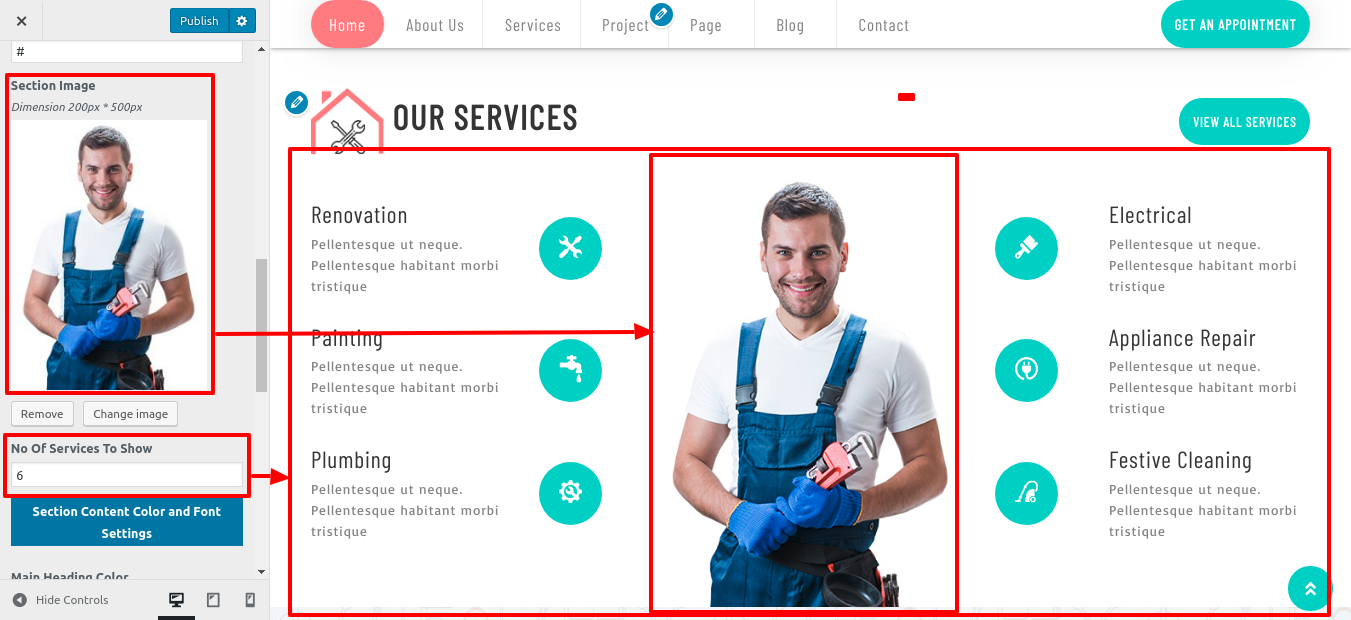
Task: Click the No Of Services To Show field
Action: click(x=127, y=476)
